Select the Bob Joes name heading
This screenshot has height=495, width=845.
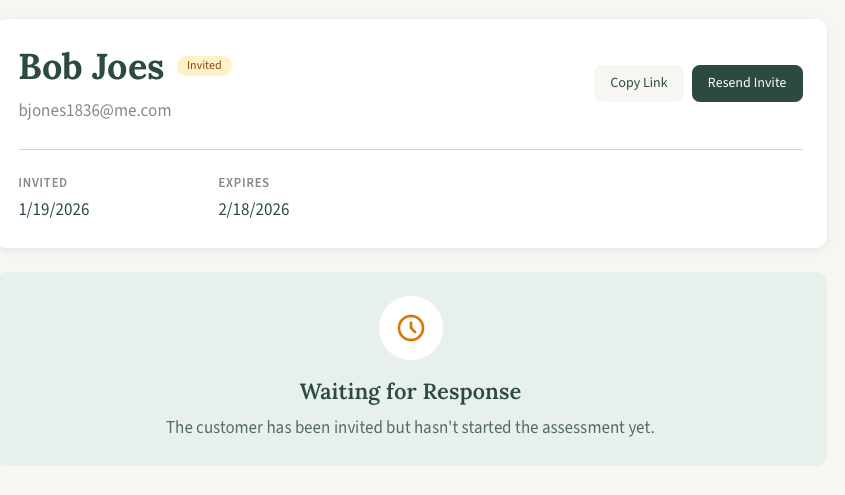tap(91, 67)
